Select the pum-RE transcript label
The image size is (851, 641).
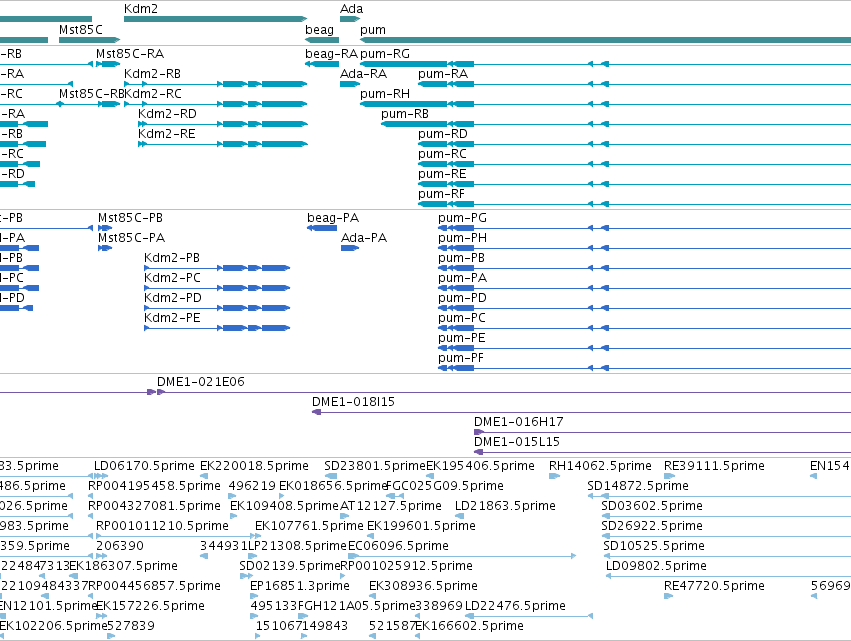coord(442,175)
